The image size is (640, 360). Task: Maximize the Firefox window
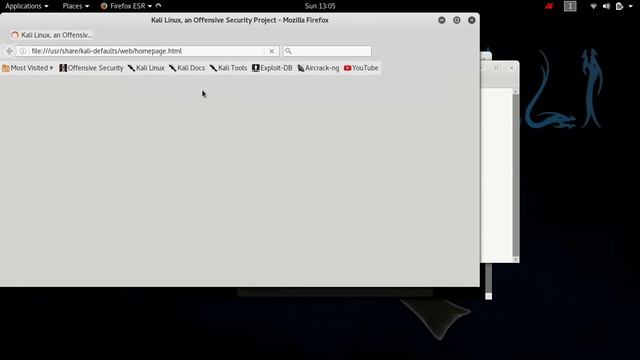(457, 20)
